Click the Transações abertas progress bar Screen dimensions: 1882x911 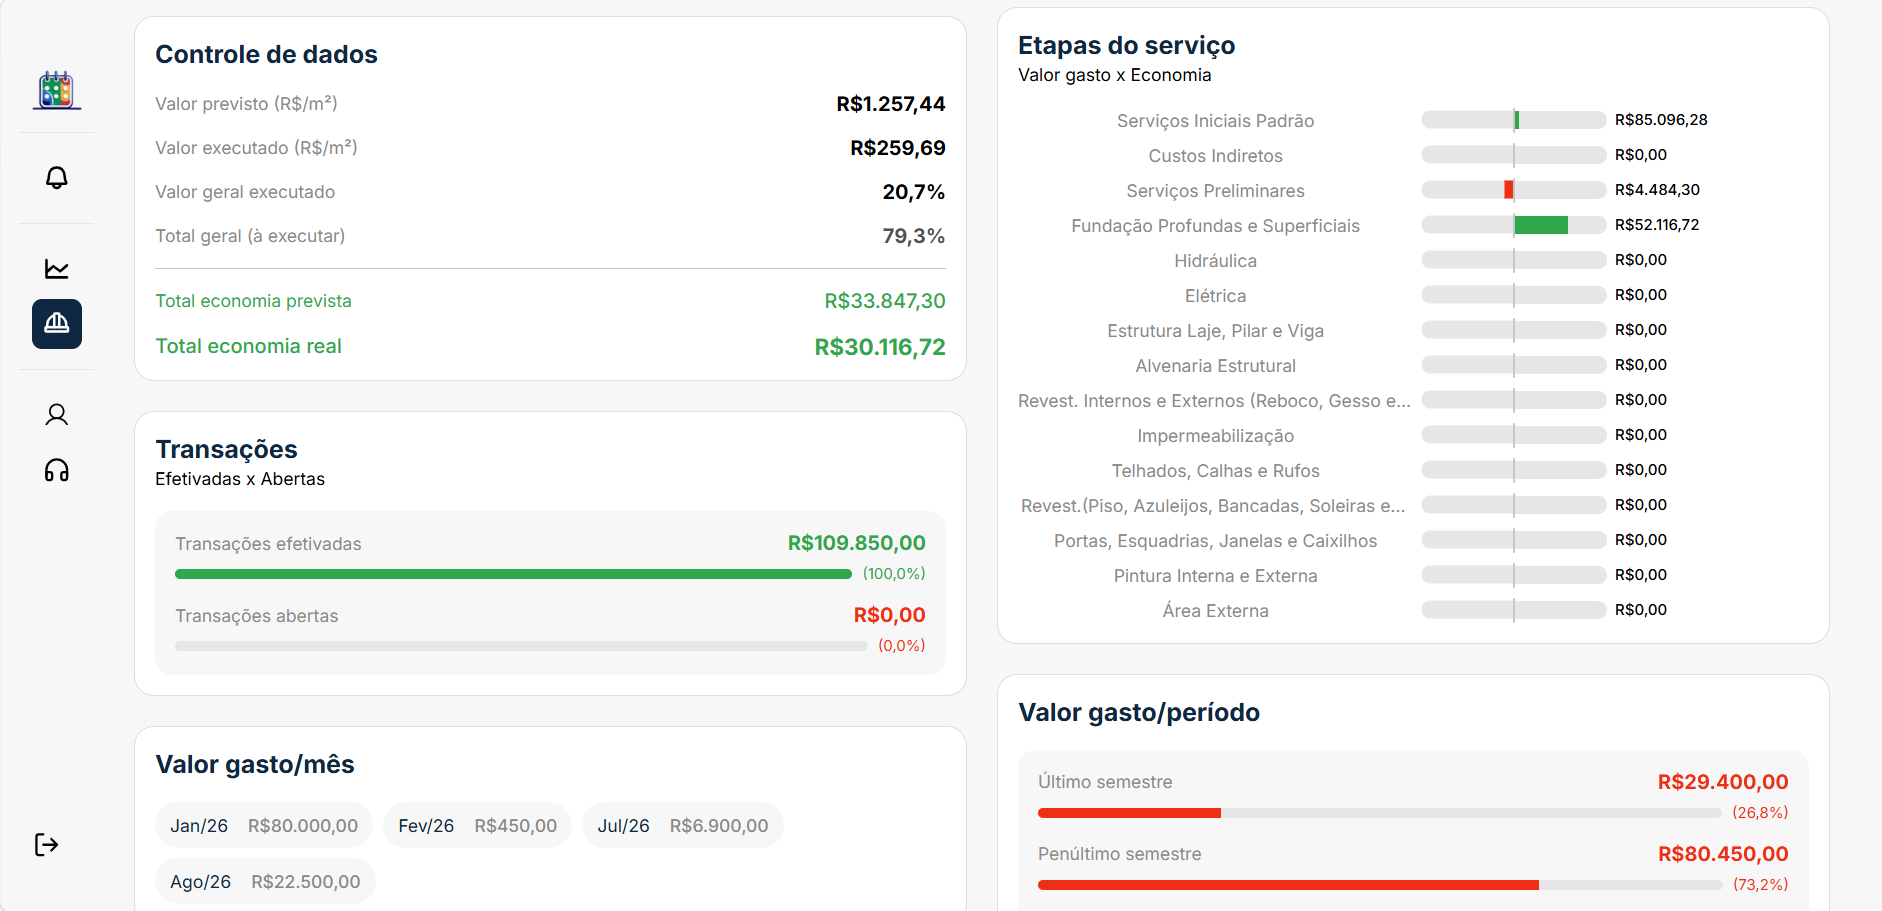click(521, 646)
